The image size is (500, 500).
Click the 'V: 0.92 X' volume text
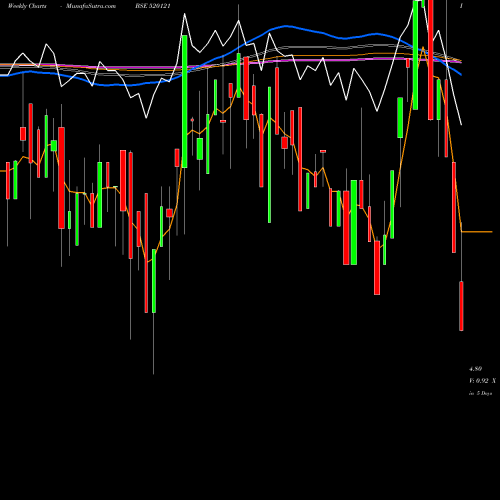pos(482,381)
